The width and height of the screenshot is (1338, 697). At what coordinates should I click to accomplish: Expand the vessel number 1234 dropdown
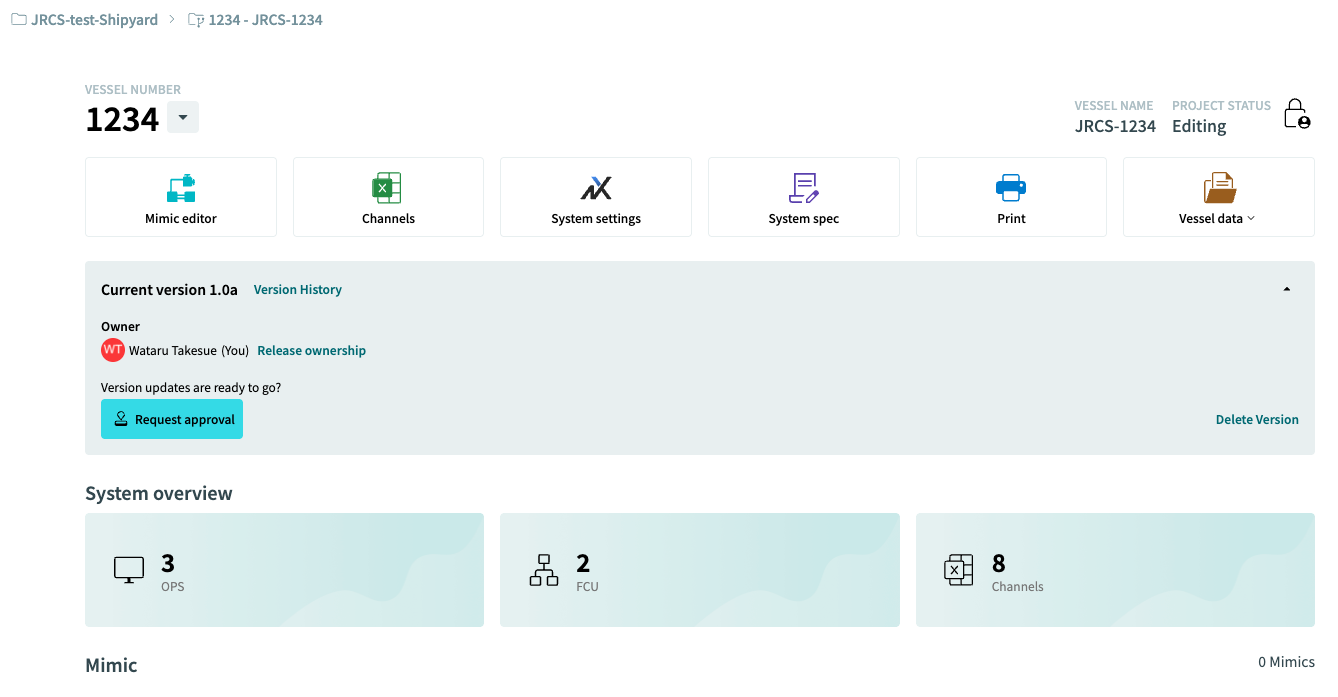click(x=182, y=117)
